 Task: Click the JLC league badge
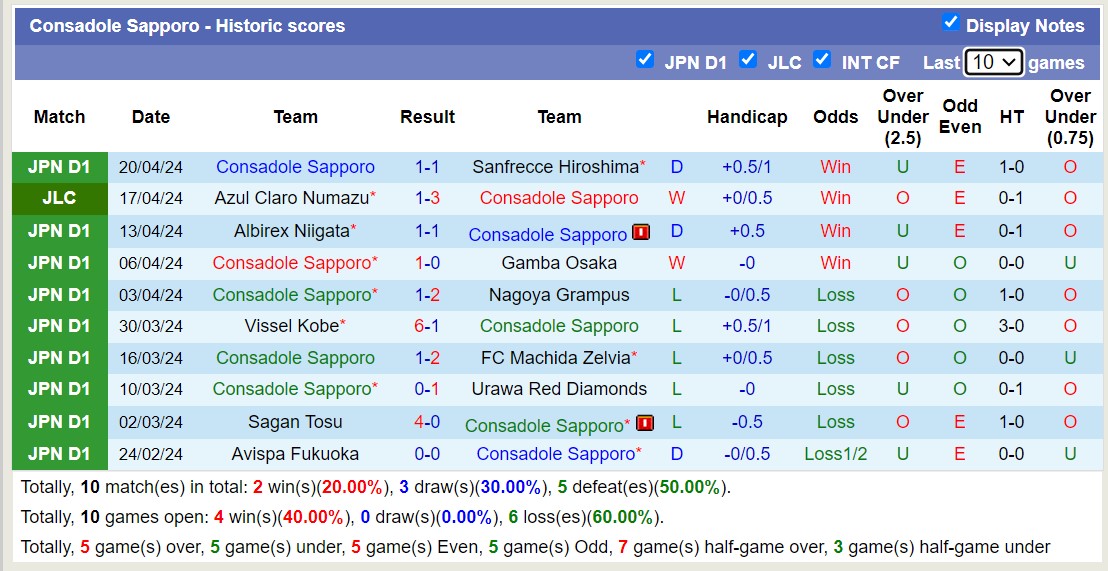(x=59, y=198)
